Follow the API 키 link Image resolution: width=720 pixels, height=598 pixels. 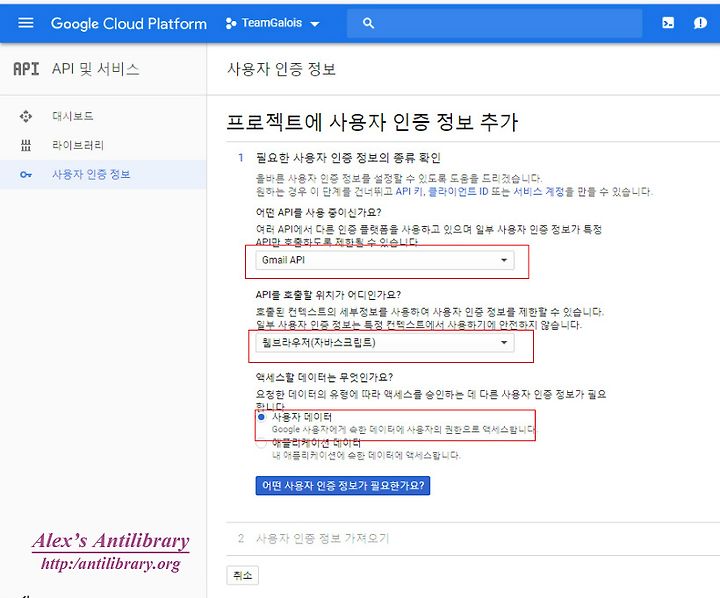(x=409, y=192)
